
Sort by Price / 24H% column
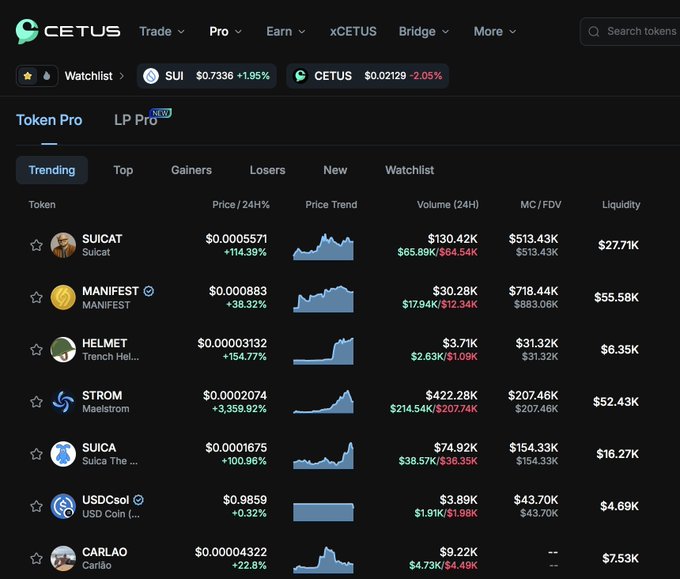click(x=241, y=205)
